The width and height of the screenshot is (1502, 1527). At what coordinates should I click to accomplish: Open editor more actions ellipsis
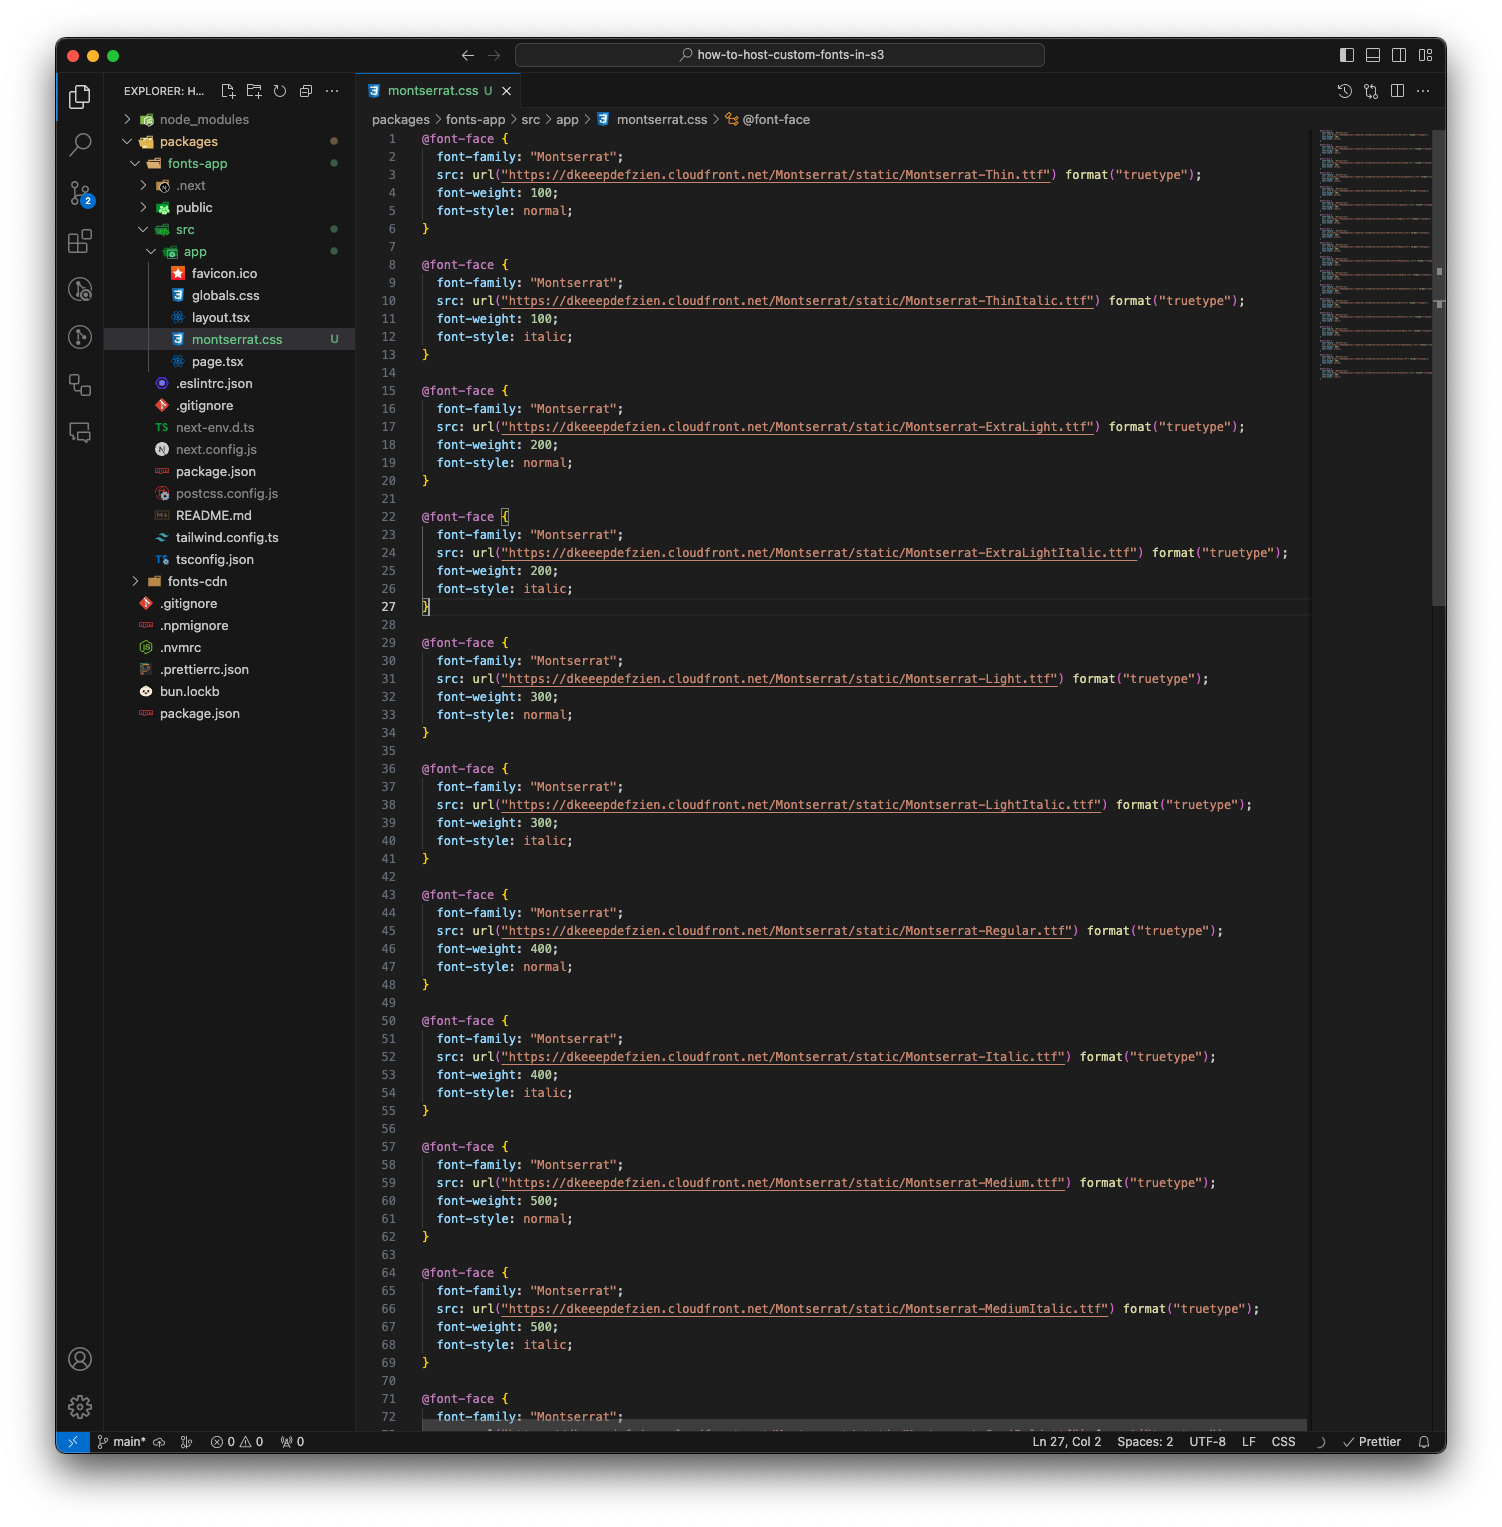point(1423,91)
